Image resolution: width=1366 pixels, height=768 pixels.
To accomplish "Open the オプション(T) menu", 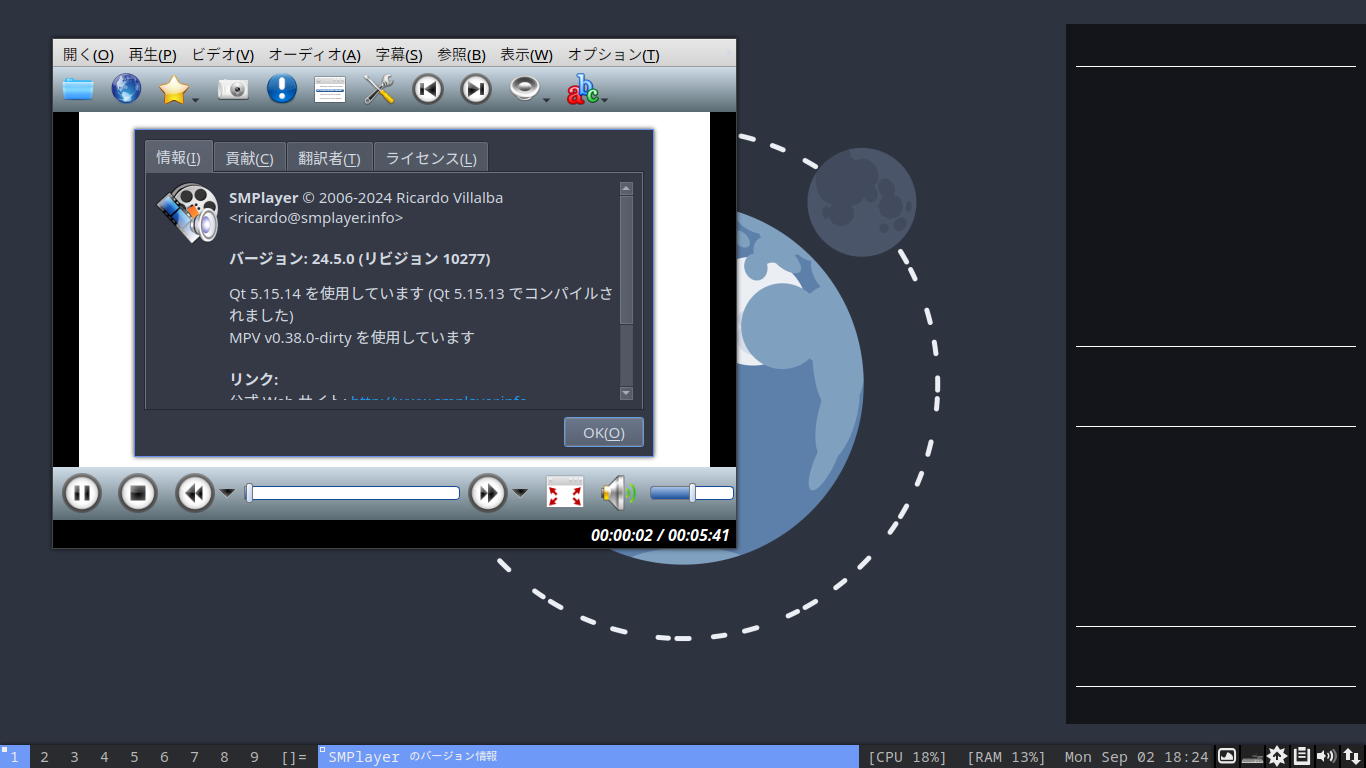I will [613, 55].
